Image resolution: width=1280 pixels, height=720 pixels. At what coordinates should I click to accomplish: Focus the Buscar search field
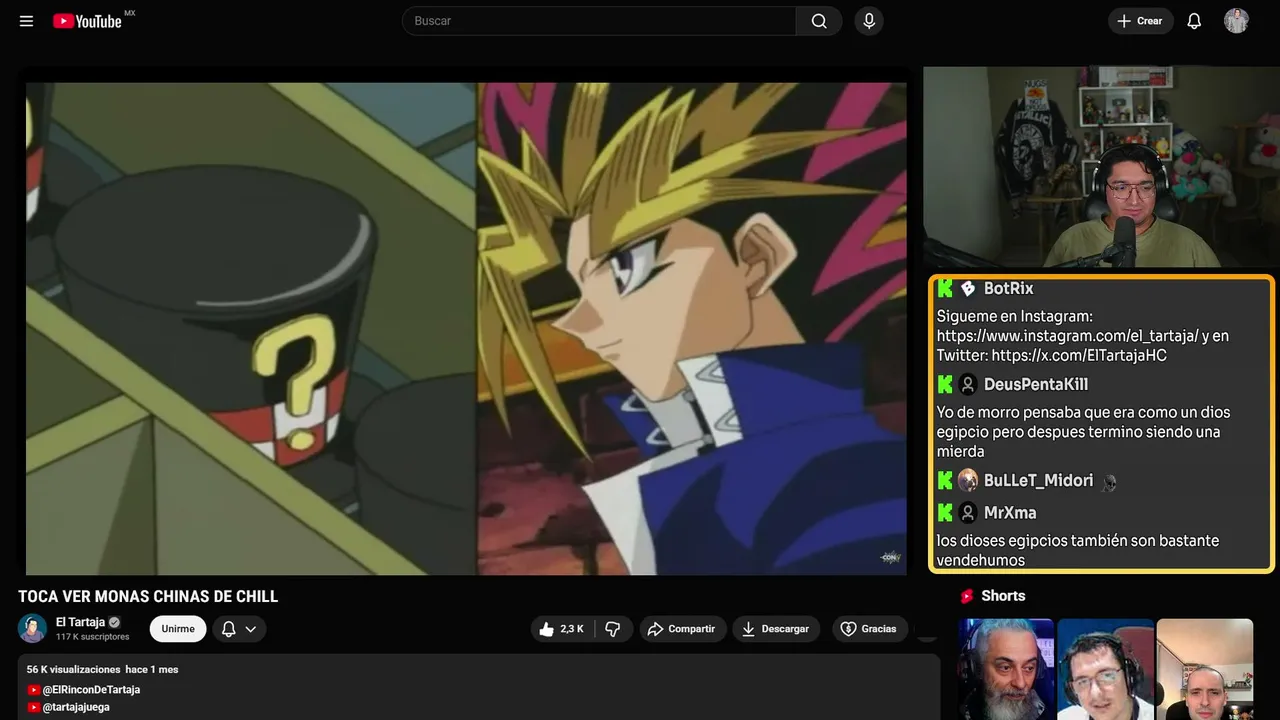(599, 21)
